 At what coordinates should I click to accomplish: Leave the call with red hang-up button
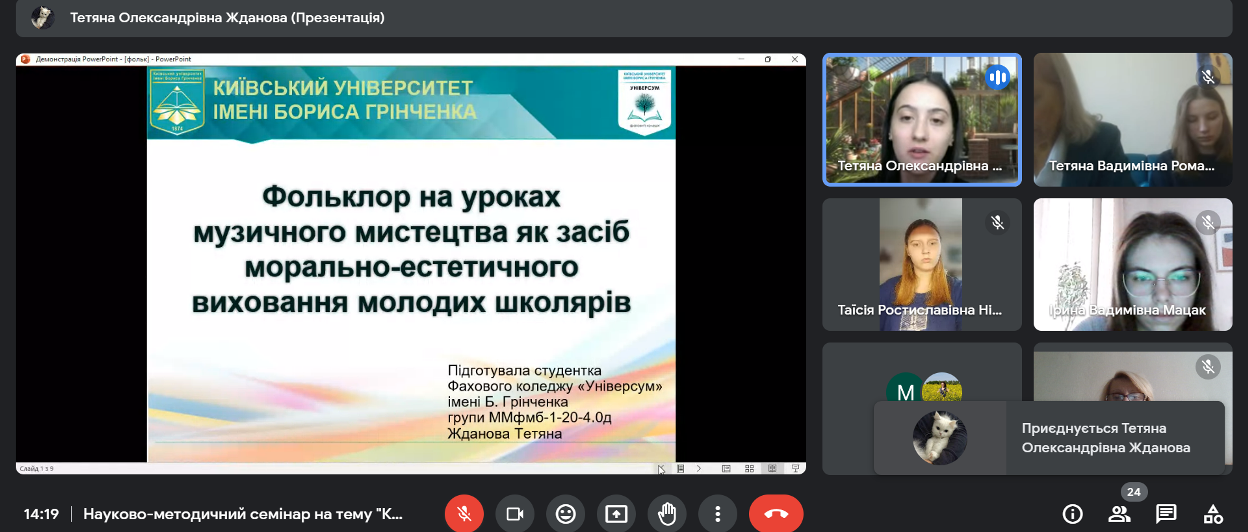coord(776,514)
